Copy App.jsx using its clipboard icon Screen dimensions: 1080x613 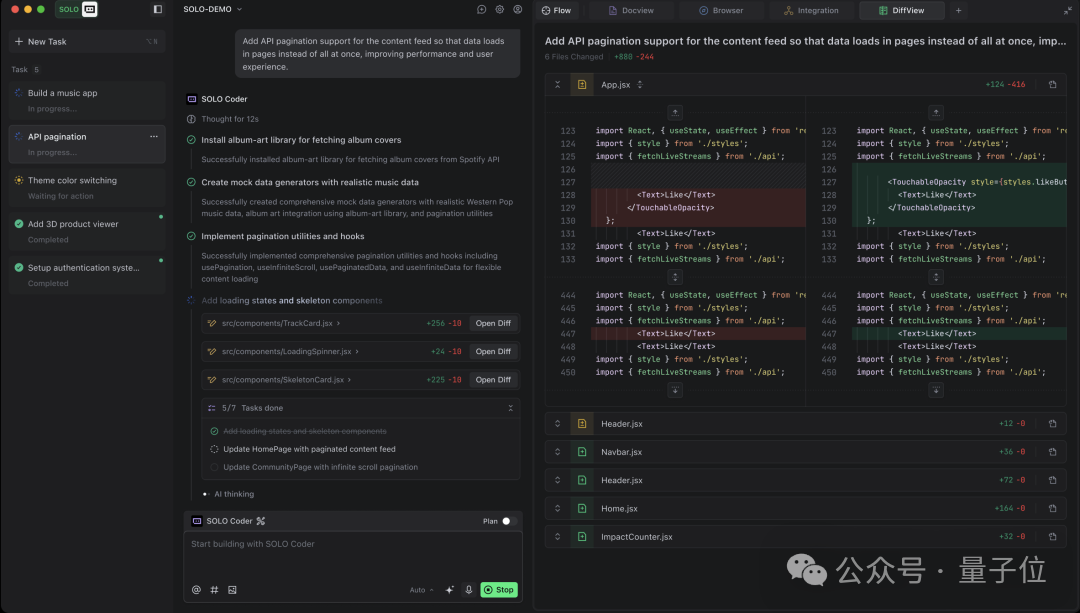[x=1052, y=85]
